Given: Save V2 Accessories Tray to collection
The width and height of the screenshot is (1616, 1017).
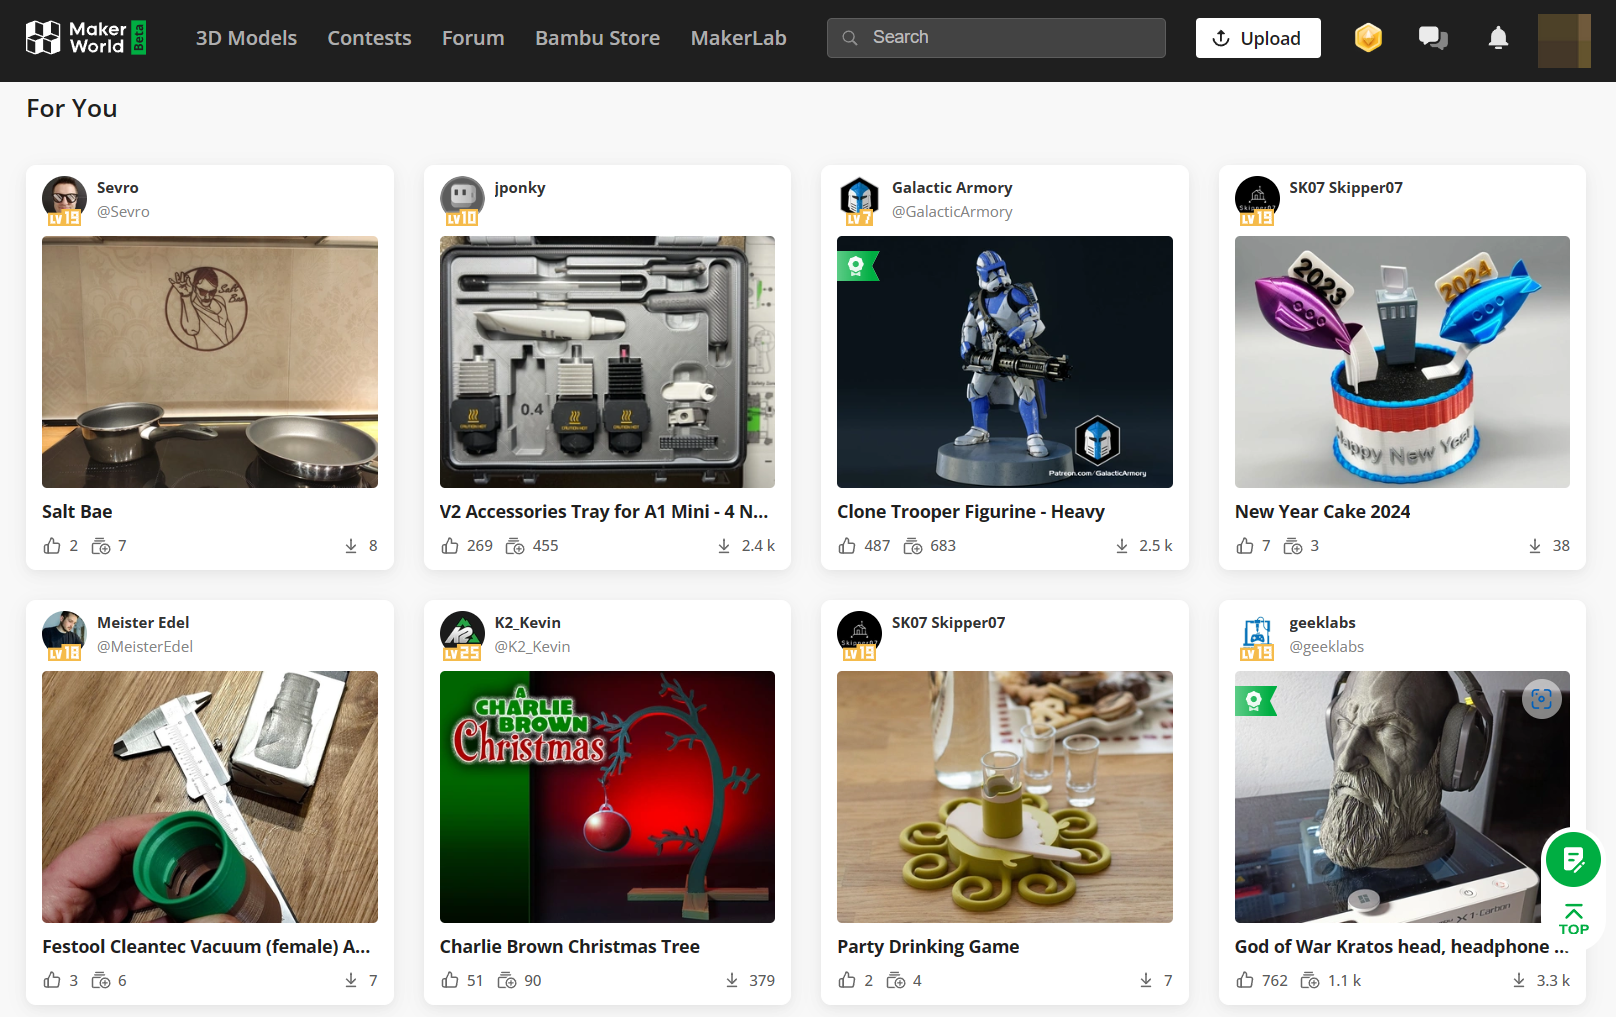Looking at the screenshot, I should point(515,546).
